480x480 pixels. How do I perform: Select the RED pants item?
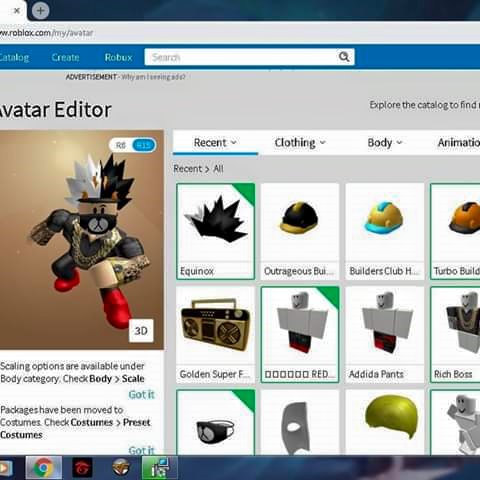(300, 335)
